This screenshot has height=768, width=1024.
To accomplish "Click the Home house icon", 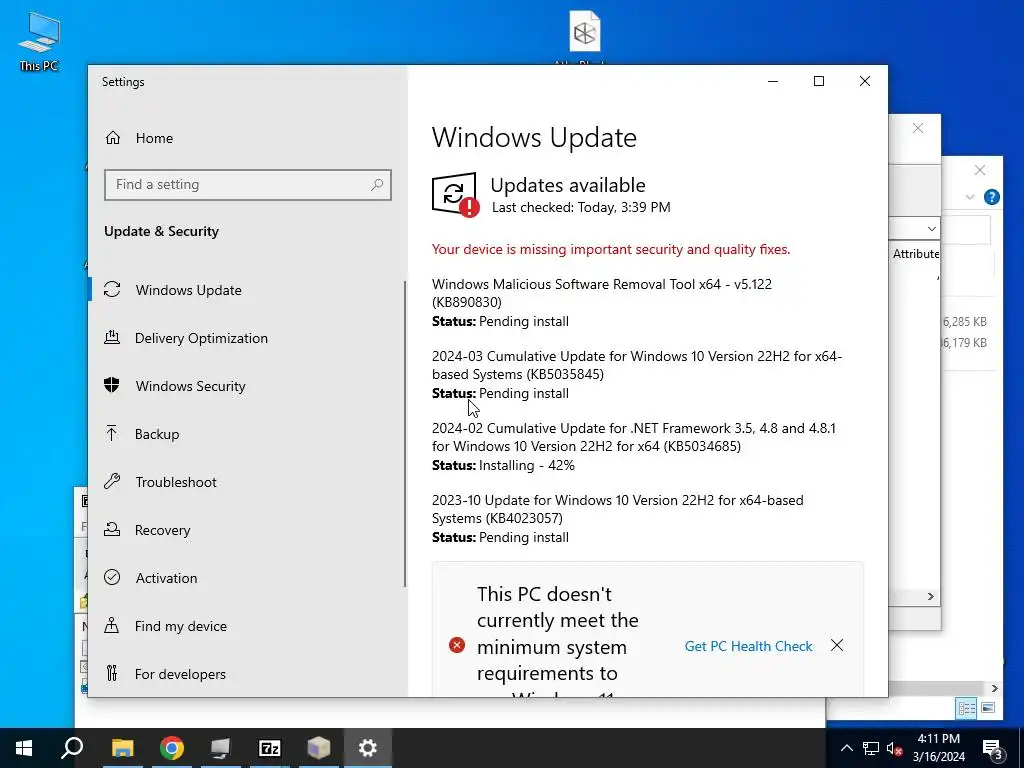I will click(x=112, y=137).
